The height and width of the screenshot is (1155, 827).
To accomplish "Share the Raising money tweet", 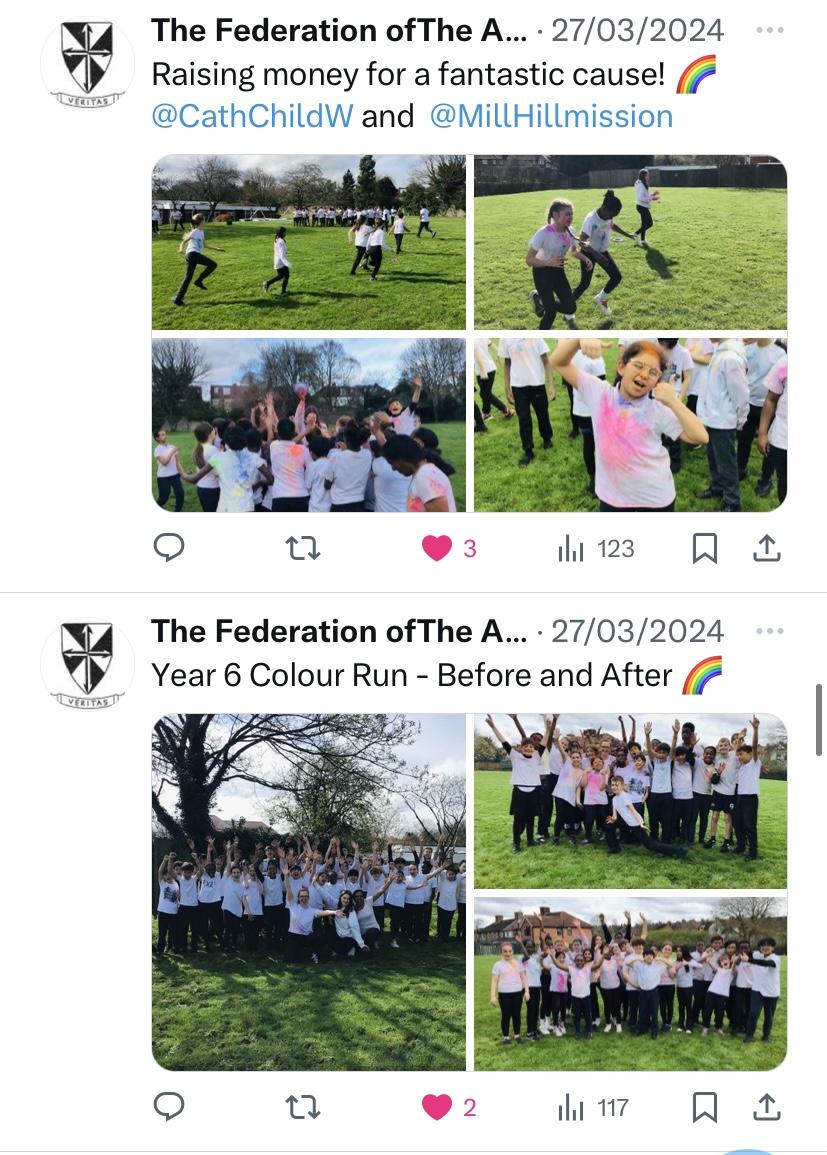I will pos(767,549).
